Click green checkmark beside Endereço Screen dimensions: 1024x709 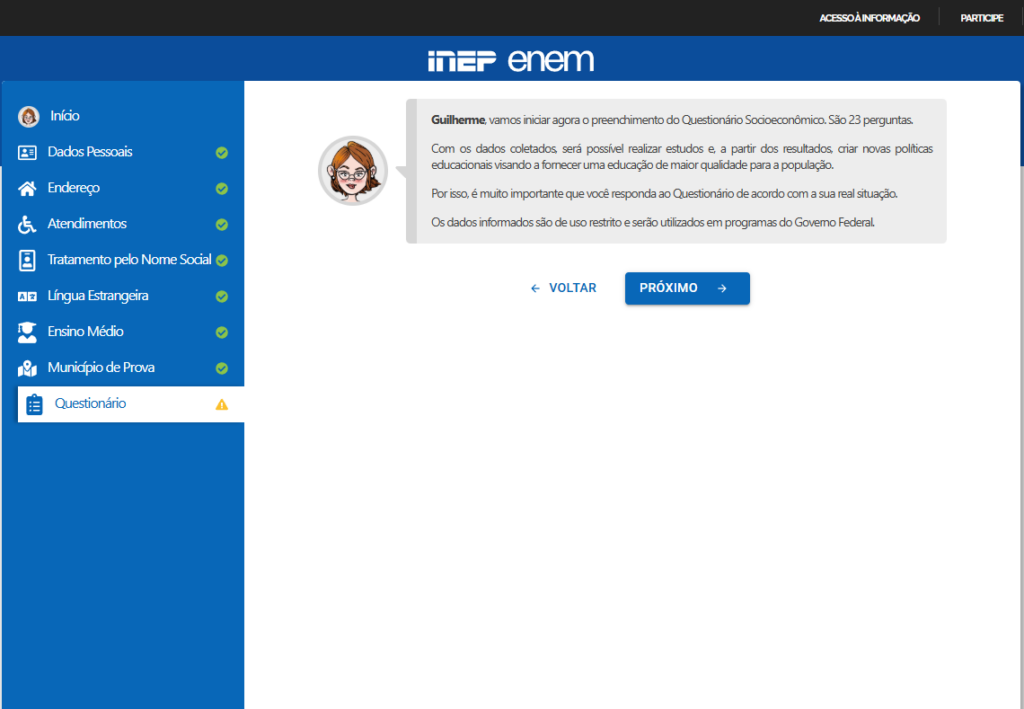[222, 189]
